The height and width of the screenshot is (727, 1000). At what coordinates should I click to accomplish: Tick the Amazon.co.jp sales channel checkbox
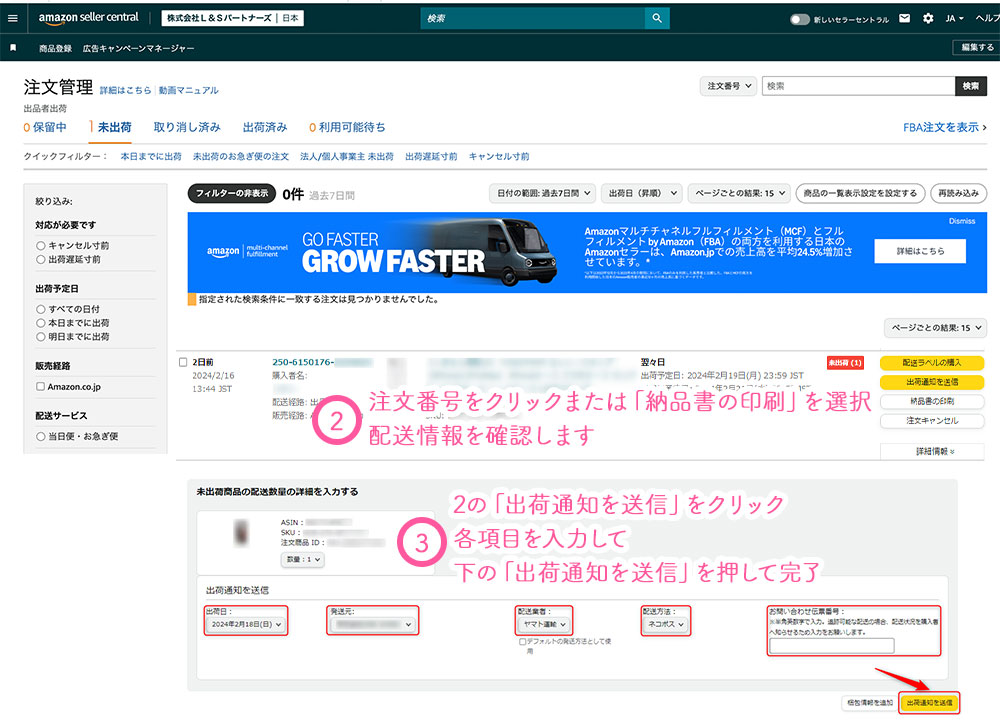41,386
